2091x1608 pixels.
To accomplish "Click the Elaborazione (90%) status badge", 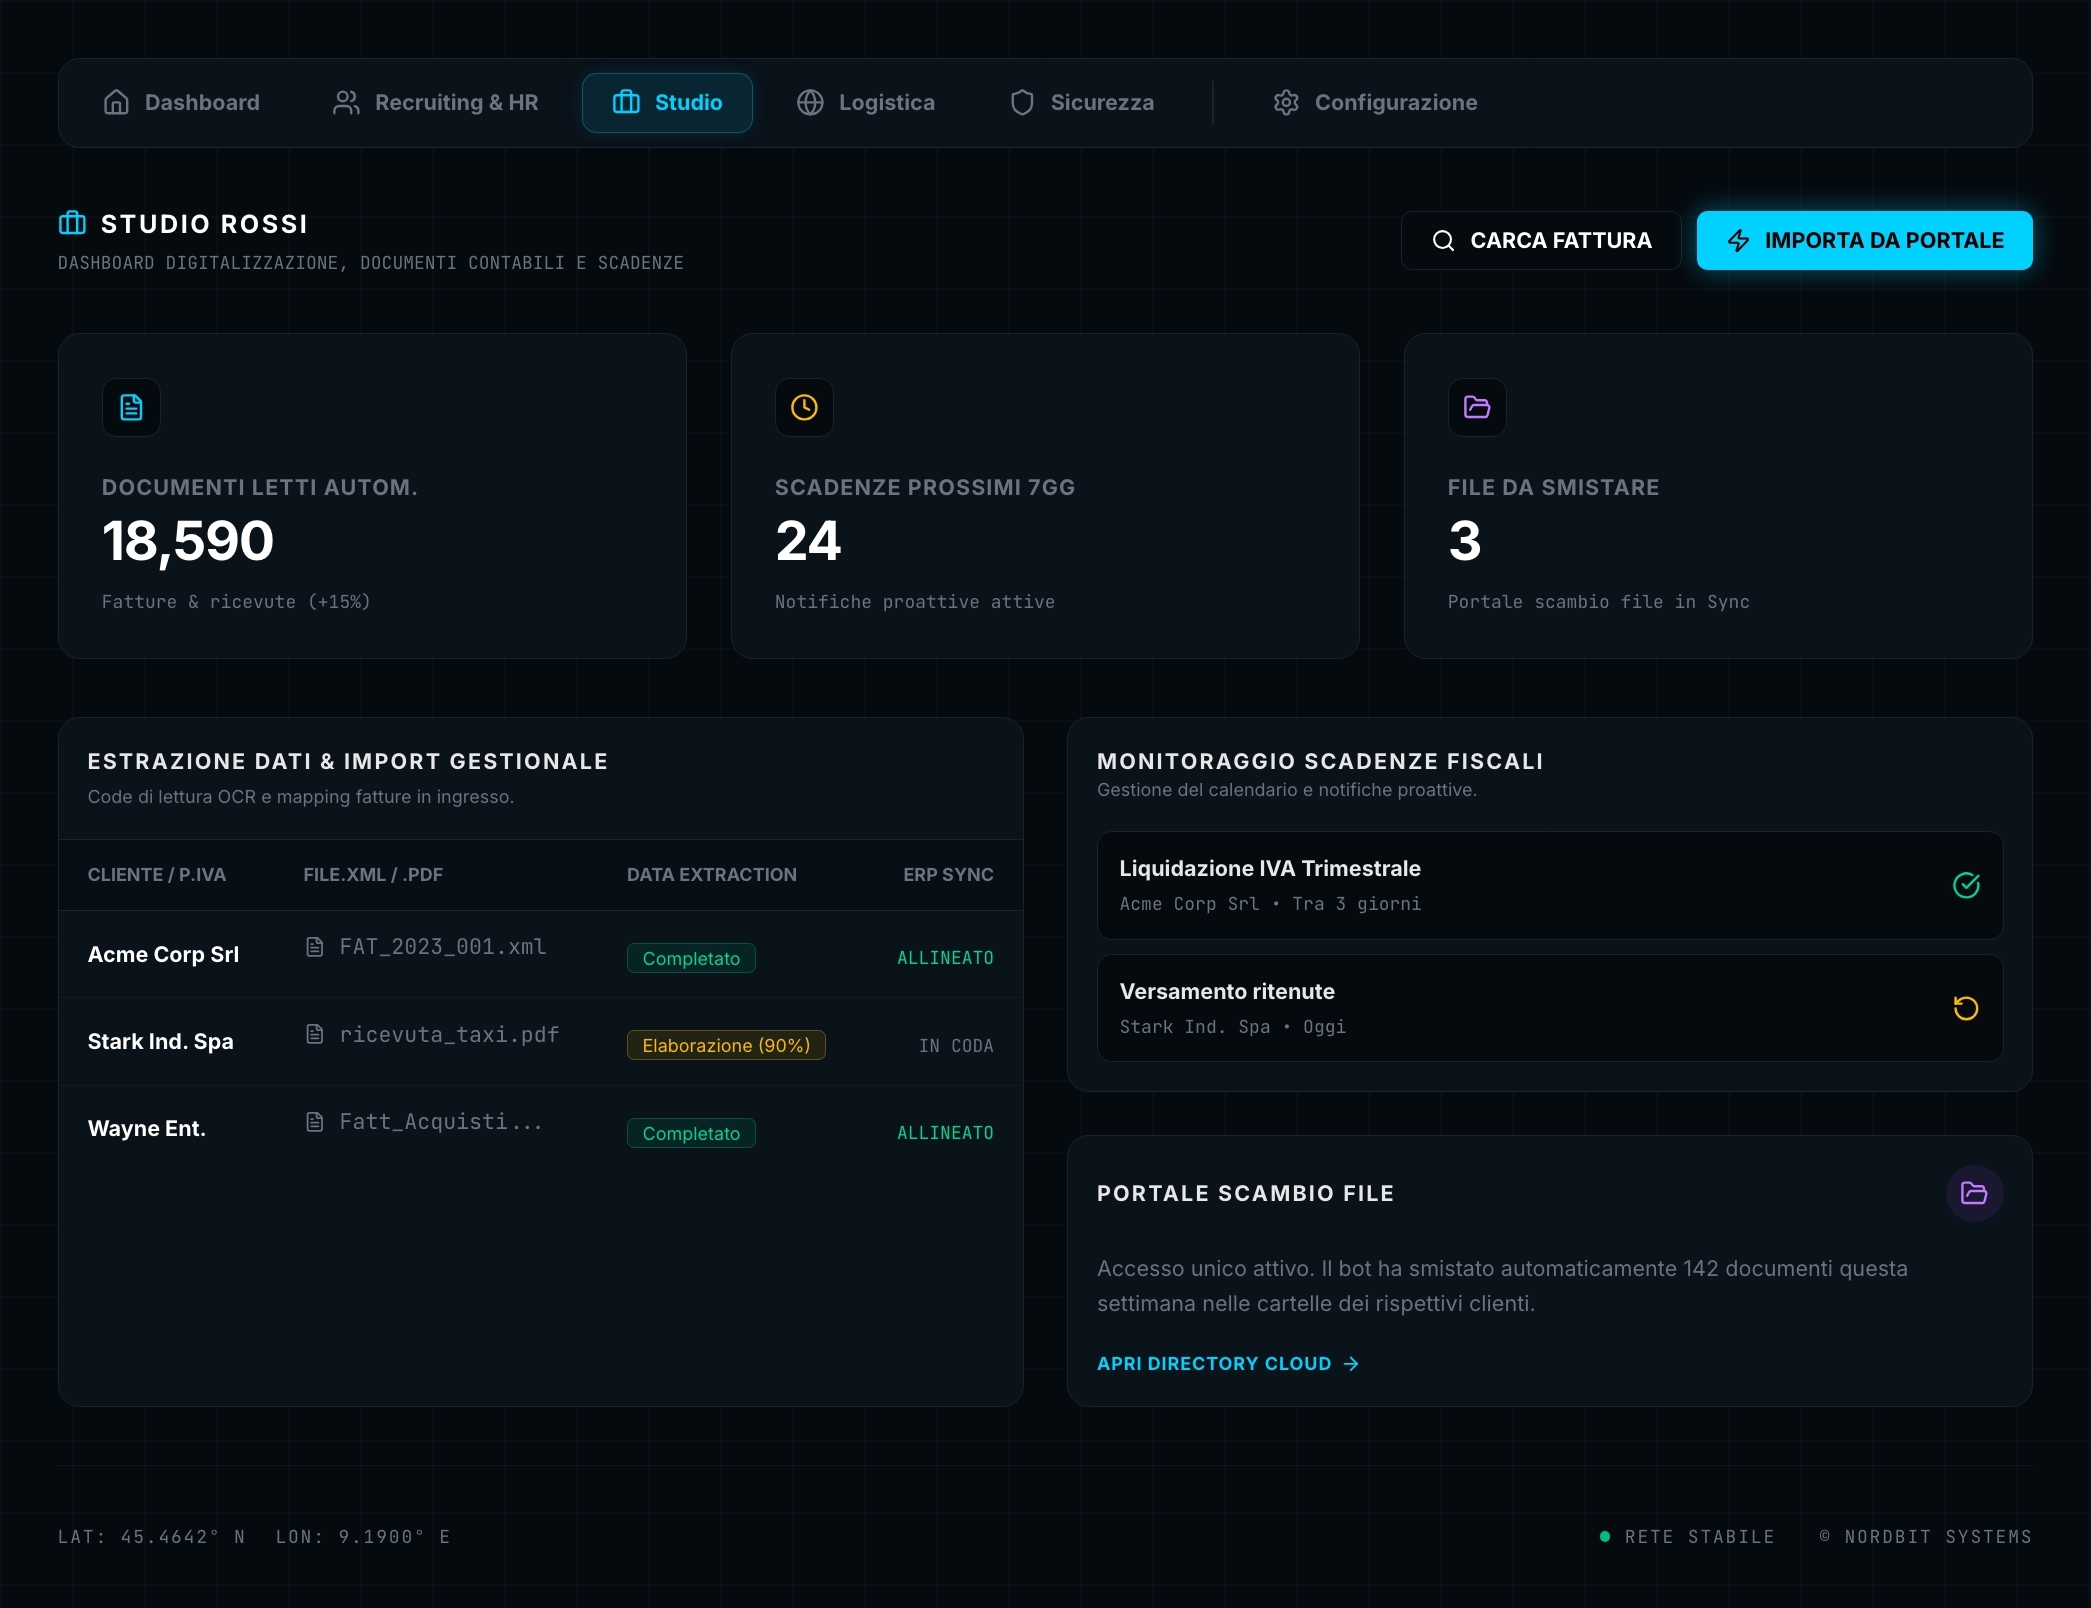I will click(726, 1045).
